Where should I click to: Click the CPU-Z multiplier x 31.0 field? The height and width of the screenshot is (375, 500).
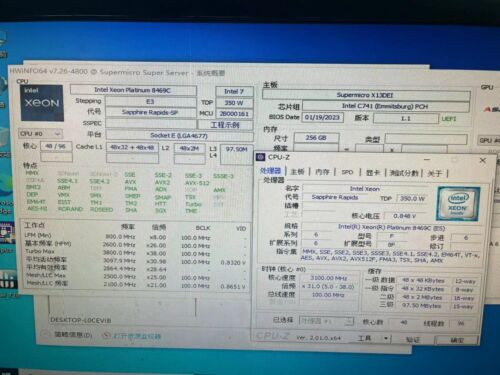click(328, 287)
